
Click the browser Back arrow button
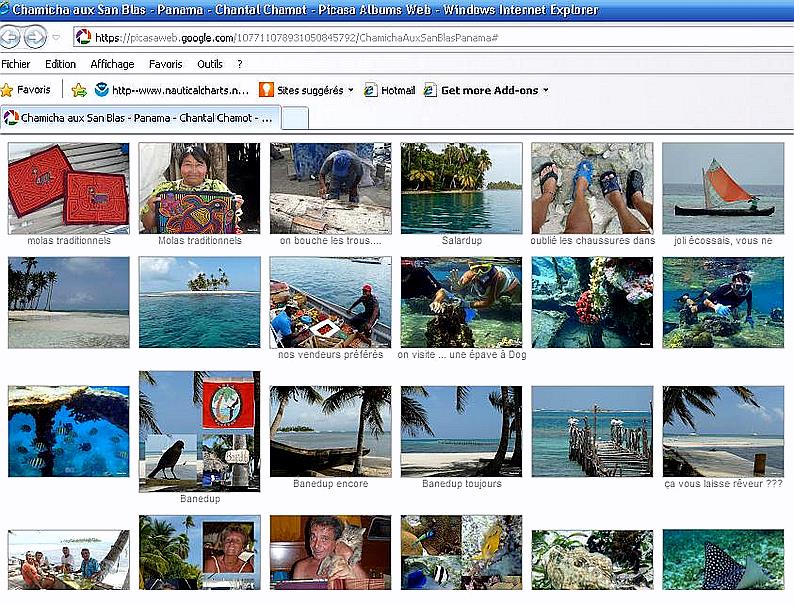pyautogui.click(x=10, y=38)
